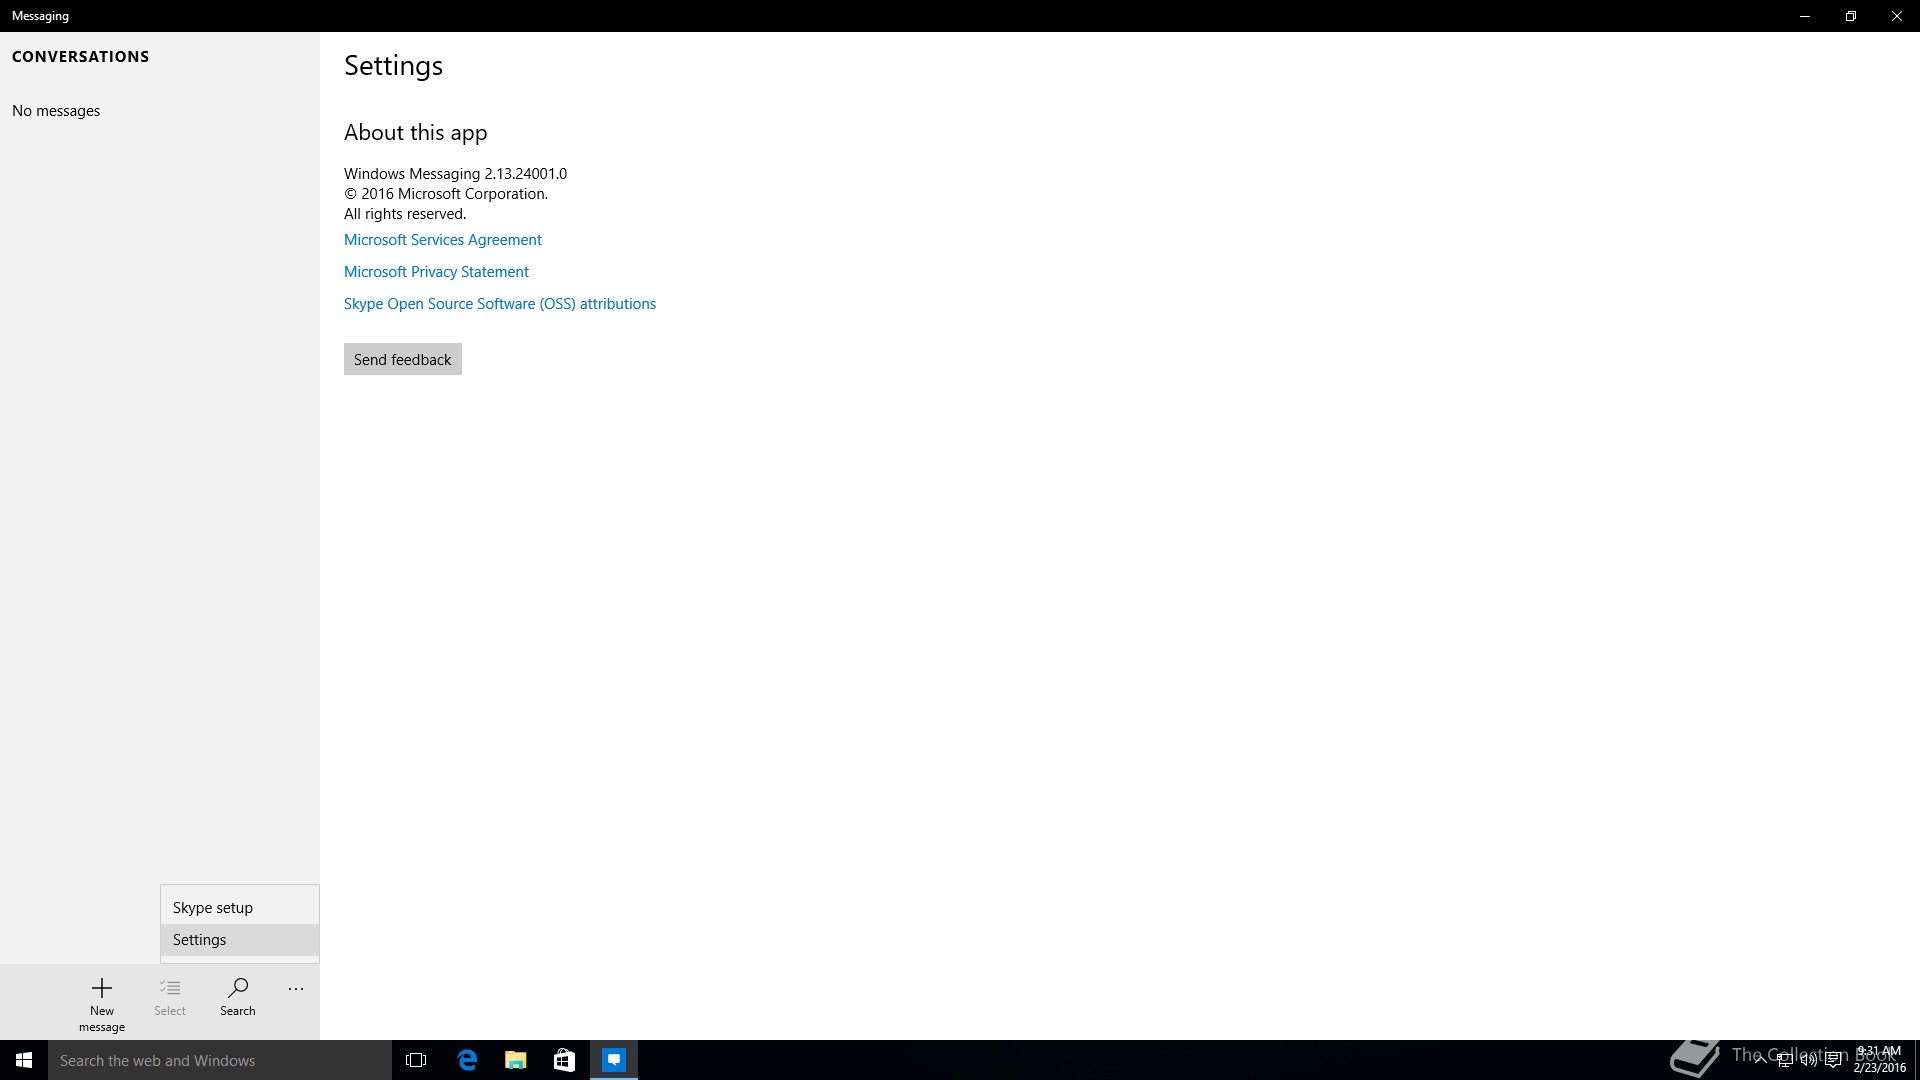Click '© 2016 Microsoft Corporation.' text
1920x1080 pixels.
[x=446, y=194]
